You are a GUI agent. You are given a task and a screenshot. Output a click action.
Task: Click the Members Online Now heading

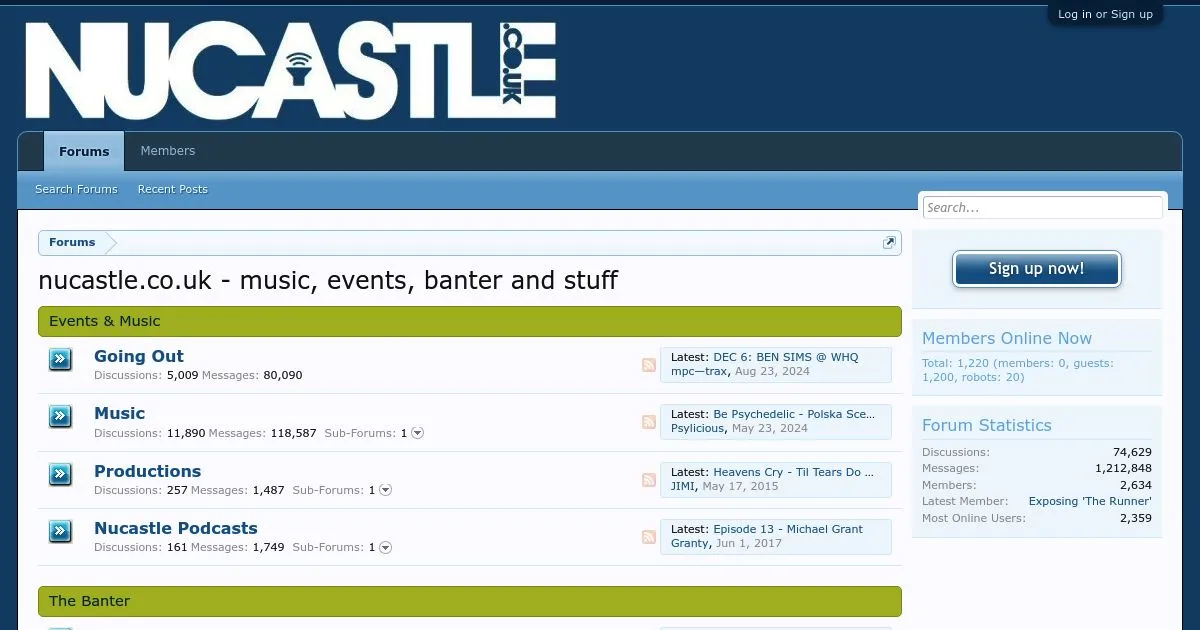pos(1007,338)
